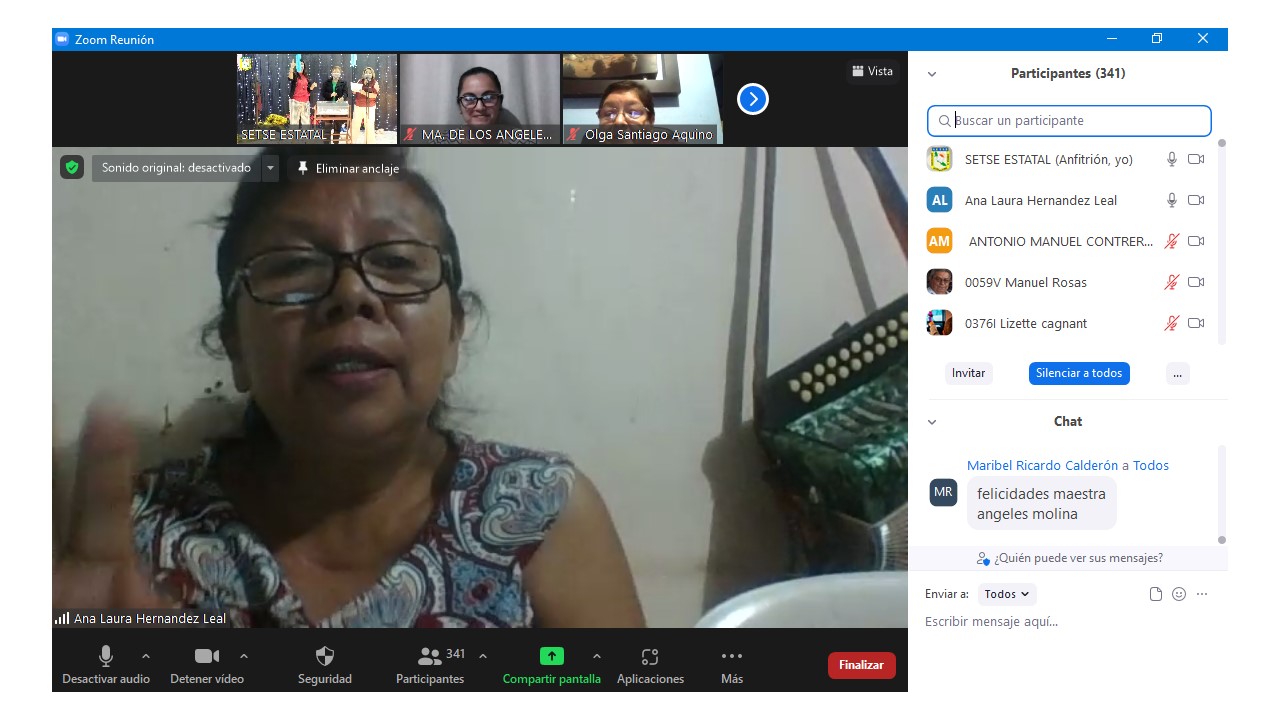The width and height of the screenshot is (1280, 720).
Task: Open the Participantes 341 toolbar item
Action: [x=430, y=657]
